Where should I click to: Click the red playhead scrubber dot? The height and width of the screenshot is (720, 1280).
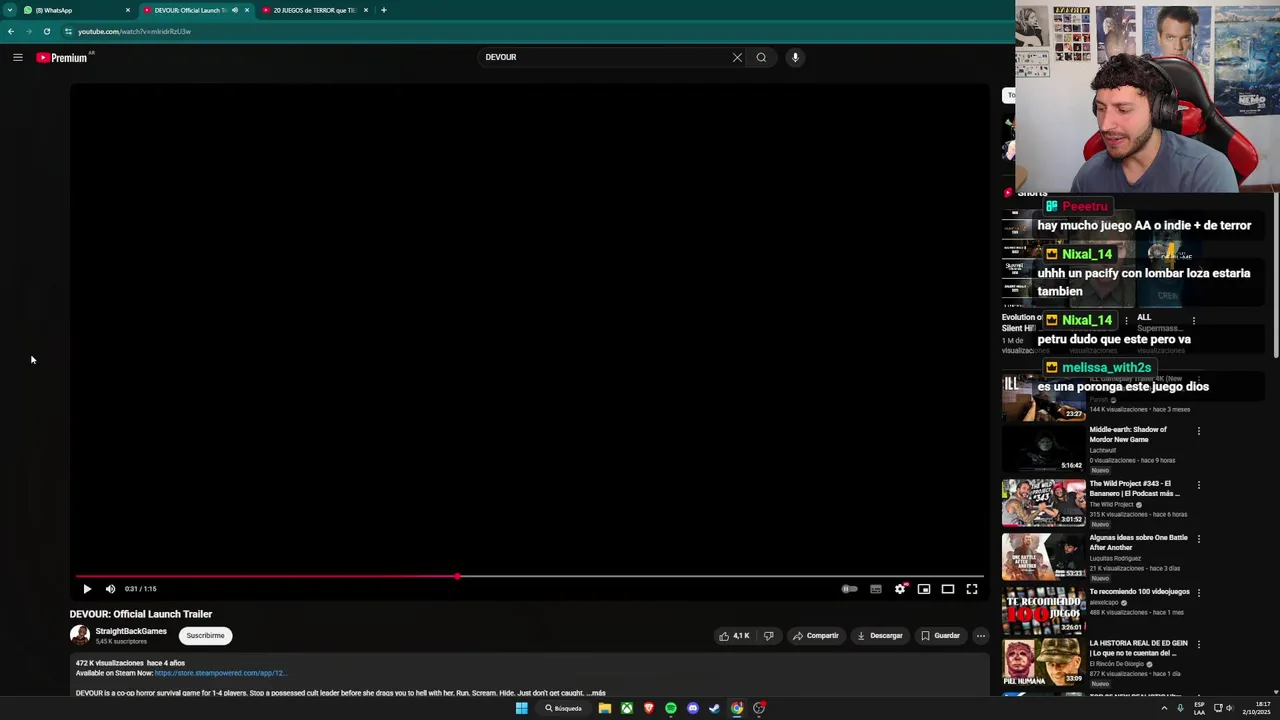457,576
